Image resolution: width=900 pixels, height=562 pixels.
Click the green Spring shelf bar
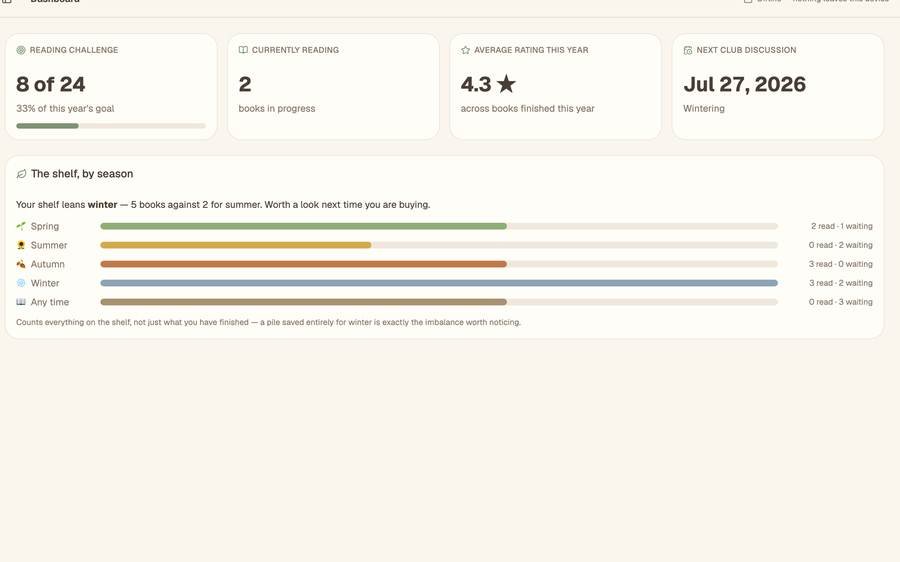[x=304, y=226]
